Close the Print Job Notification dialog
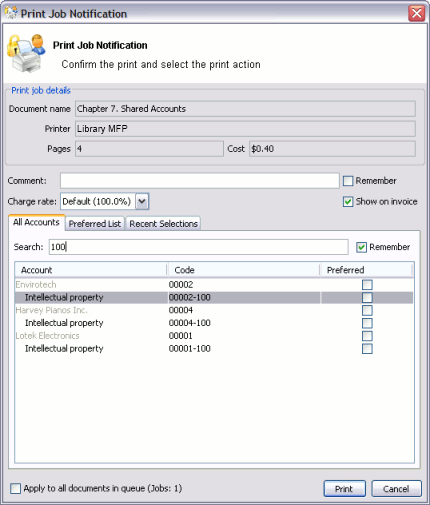The width and height of the screenshot is (430, 505). (417, 13)
